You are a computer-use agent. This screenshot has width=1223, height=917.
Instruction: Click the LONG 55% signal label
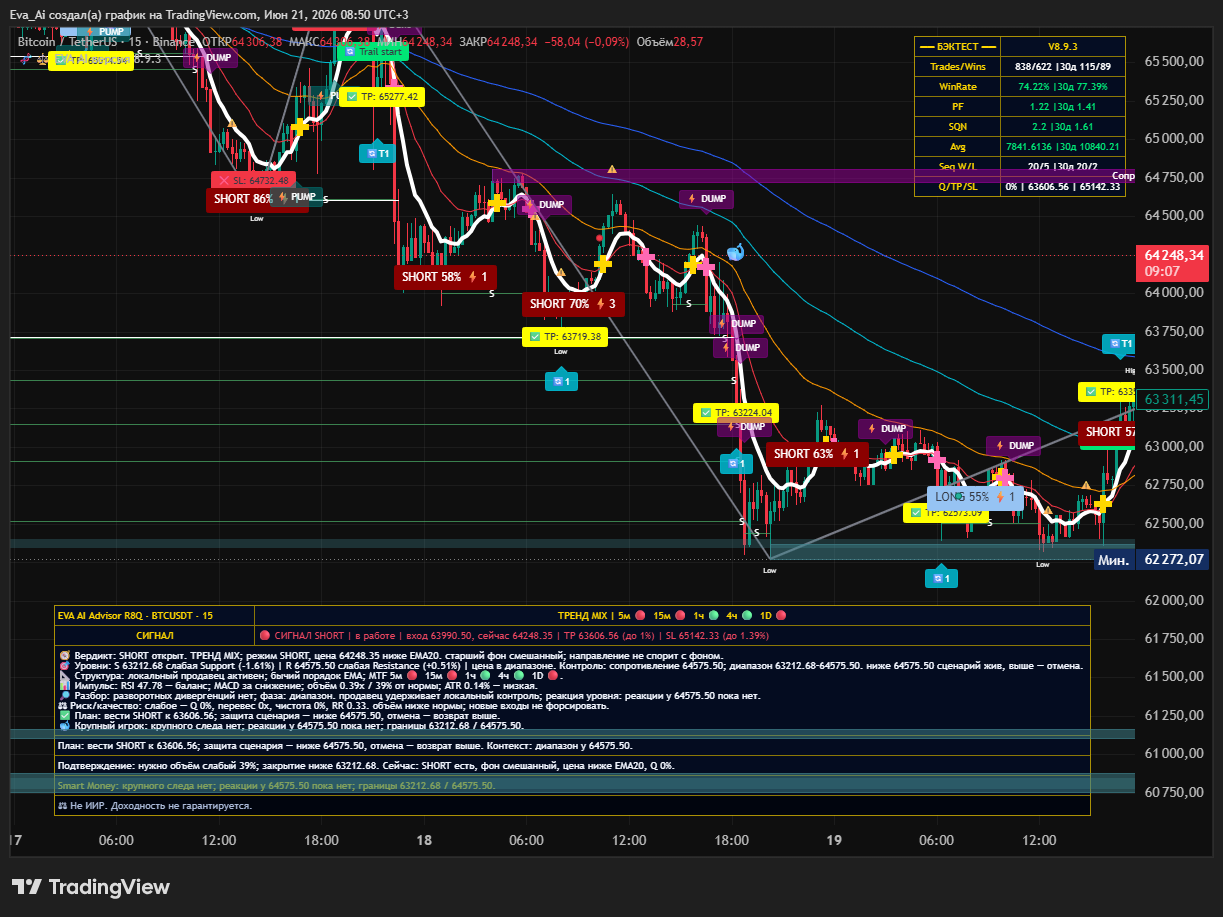pyautogui.click(x=975, y=496)
